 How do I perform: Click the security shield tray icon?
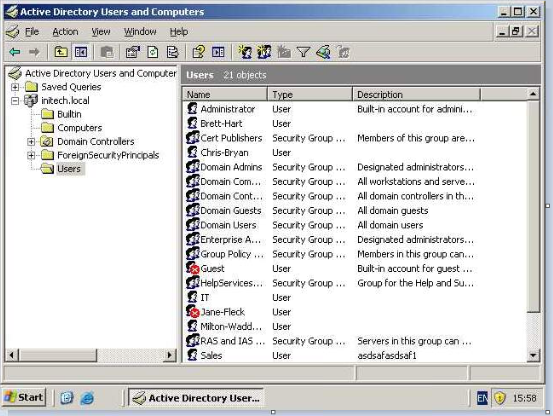click(x=500, y=398)
